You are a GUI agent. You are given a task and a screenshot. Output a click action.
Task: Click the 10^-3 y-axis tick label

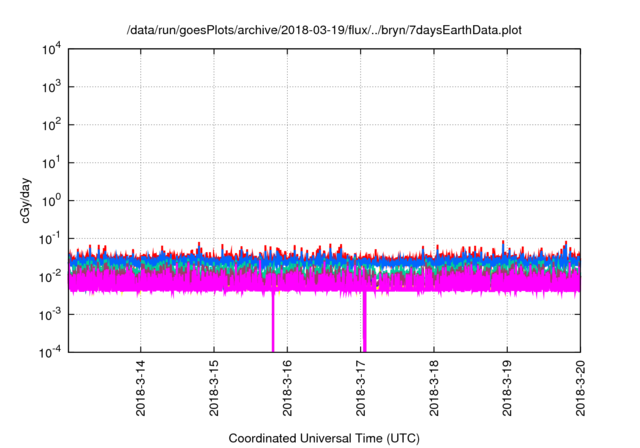point(51,315)
